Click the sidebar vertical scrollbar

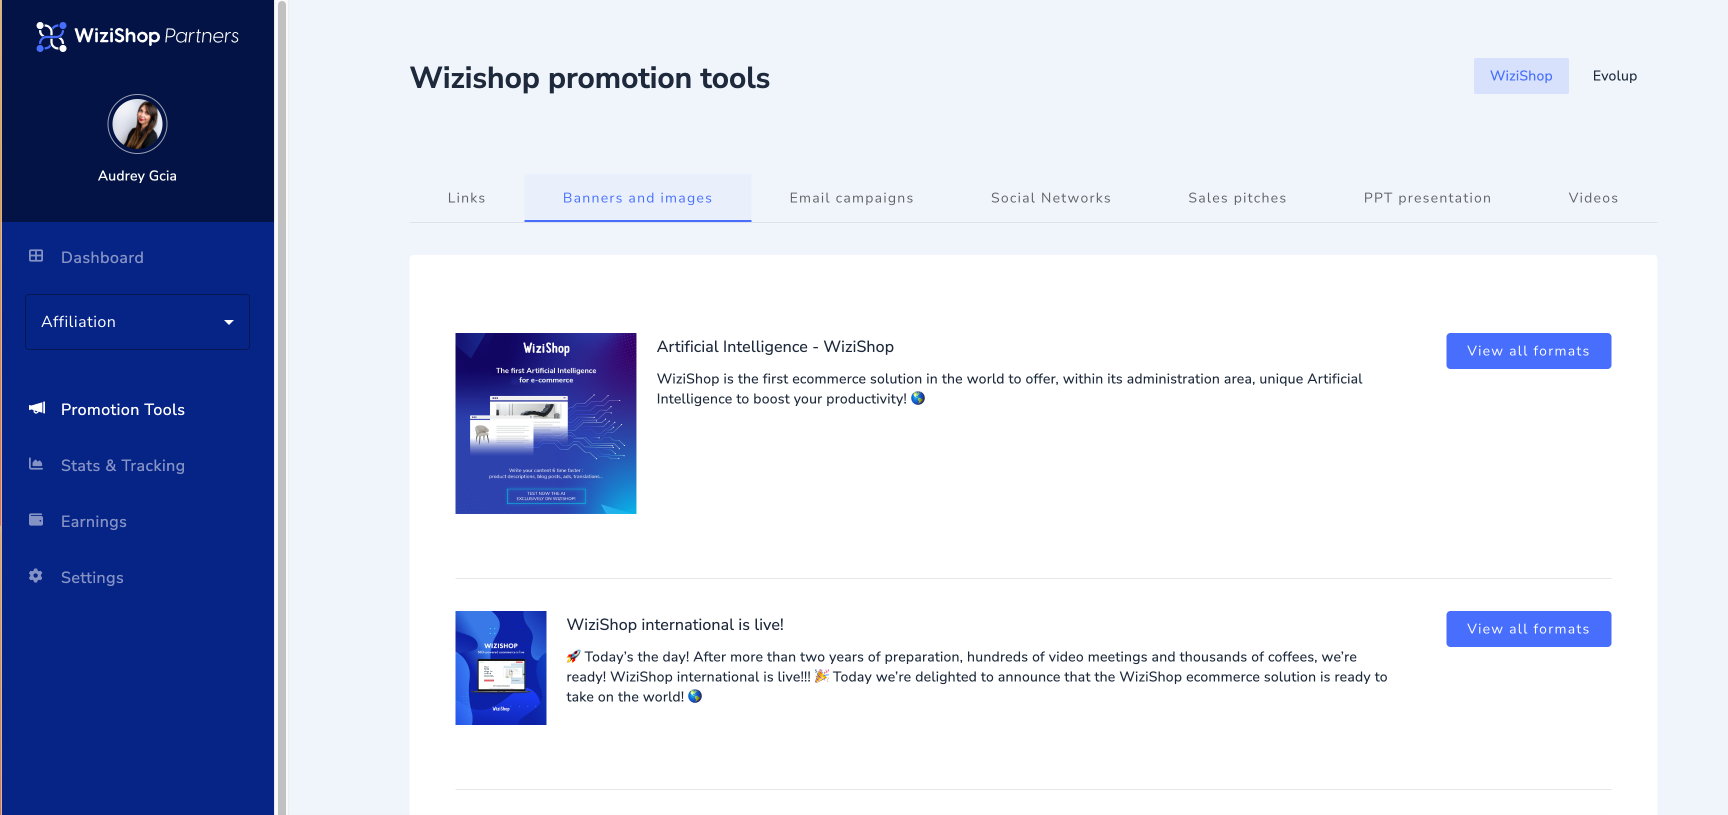point(282,407)
